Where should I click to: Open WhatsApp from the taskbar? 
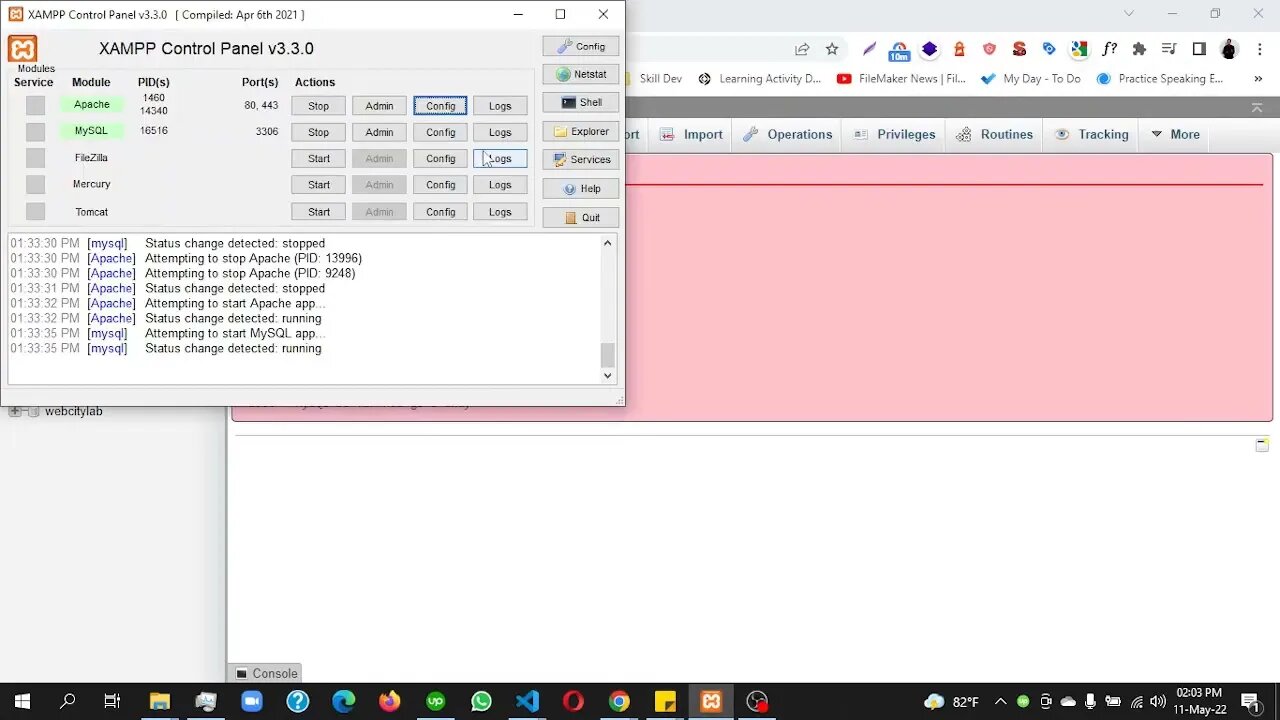click(481, 701)
